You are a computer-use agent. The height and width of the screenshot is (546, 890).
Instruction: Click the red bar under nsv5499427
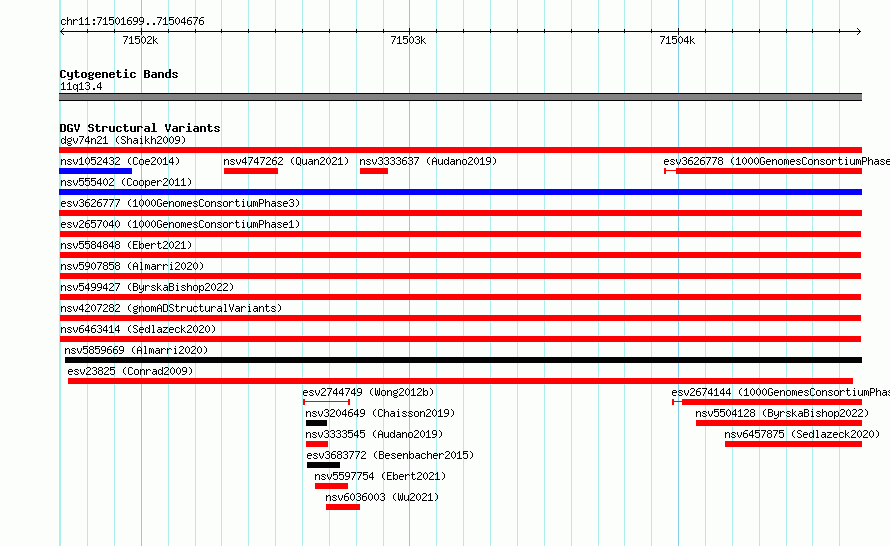point(460,297)
